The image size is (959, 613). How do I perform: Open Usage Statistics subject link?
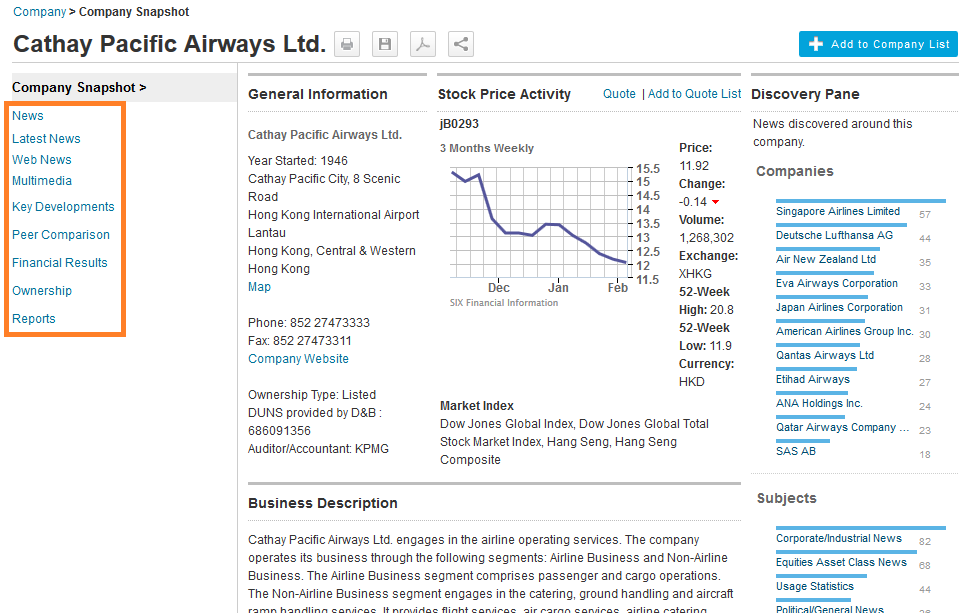[814, 586]
